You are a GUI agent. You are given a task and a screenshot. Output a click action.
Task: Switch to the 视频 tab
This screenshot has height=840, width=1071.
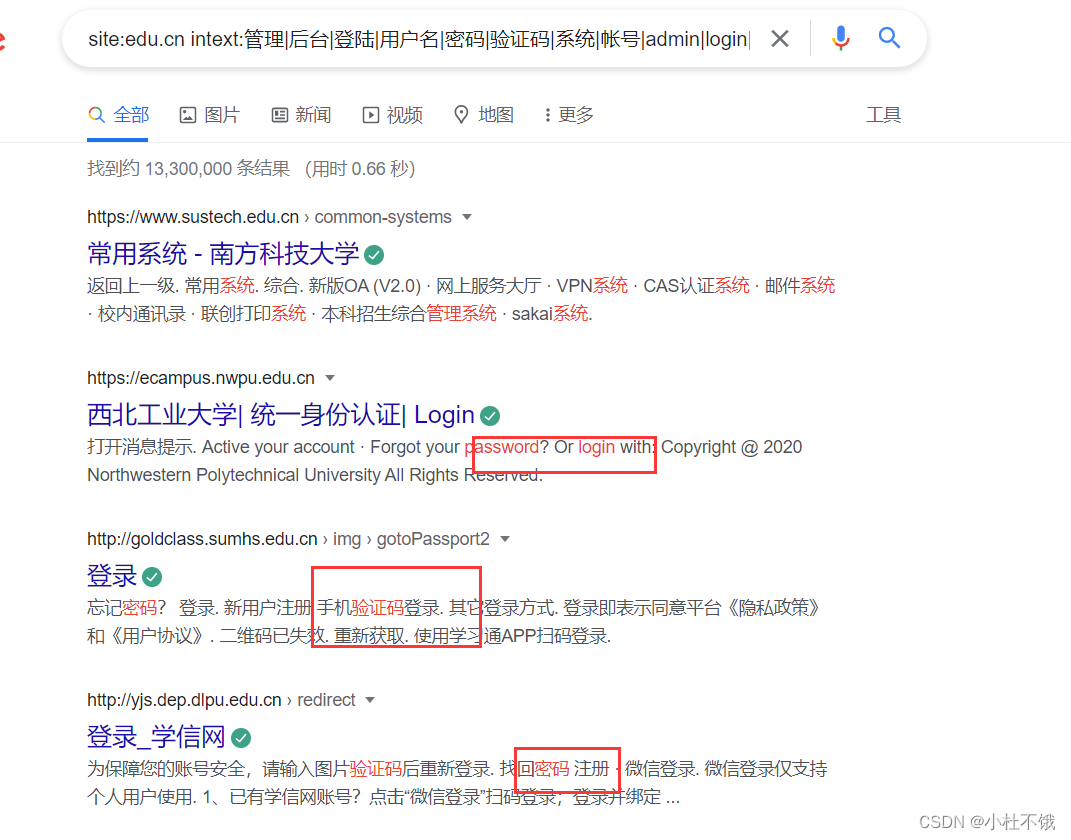click(x=393, y=115)
